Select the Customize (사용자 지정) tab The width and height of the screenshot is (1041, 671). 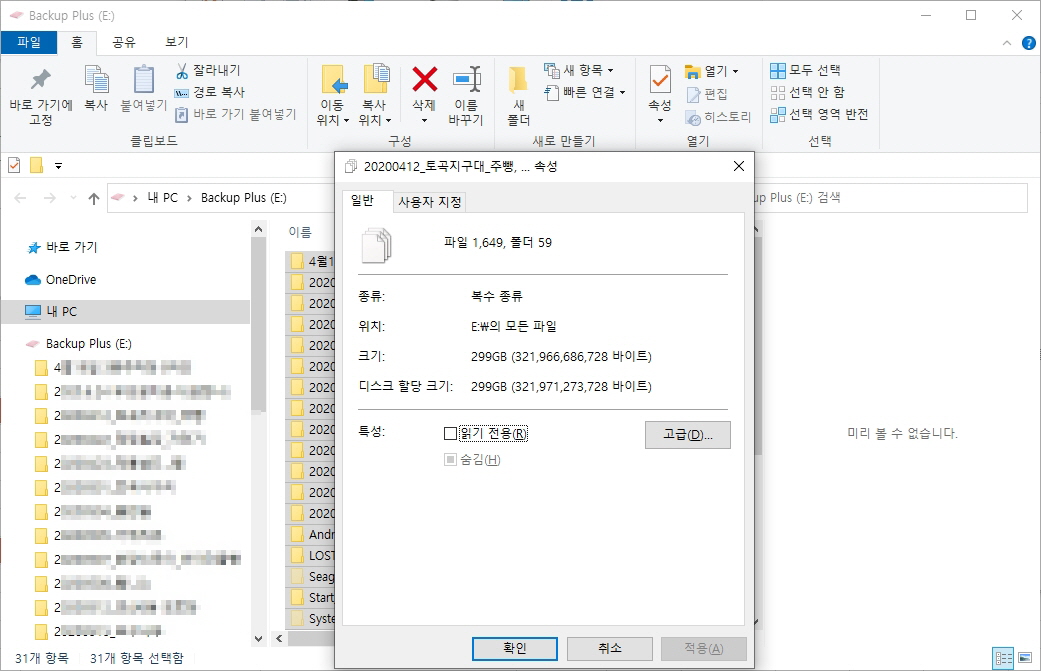click(430, 202)
